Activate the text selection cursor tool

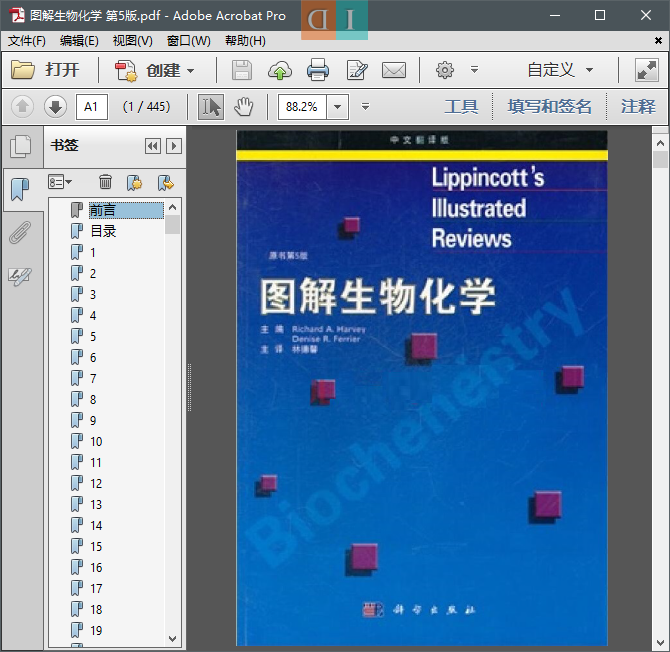coord(211,107)
